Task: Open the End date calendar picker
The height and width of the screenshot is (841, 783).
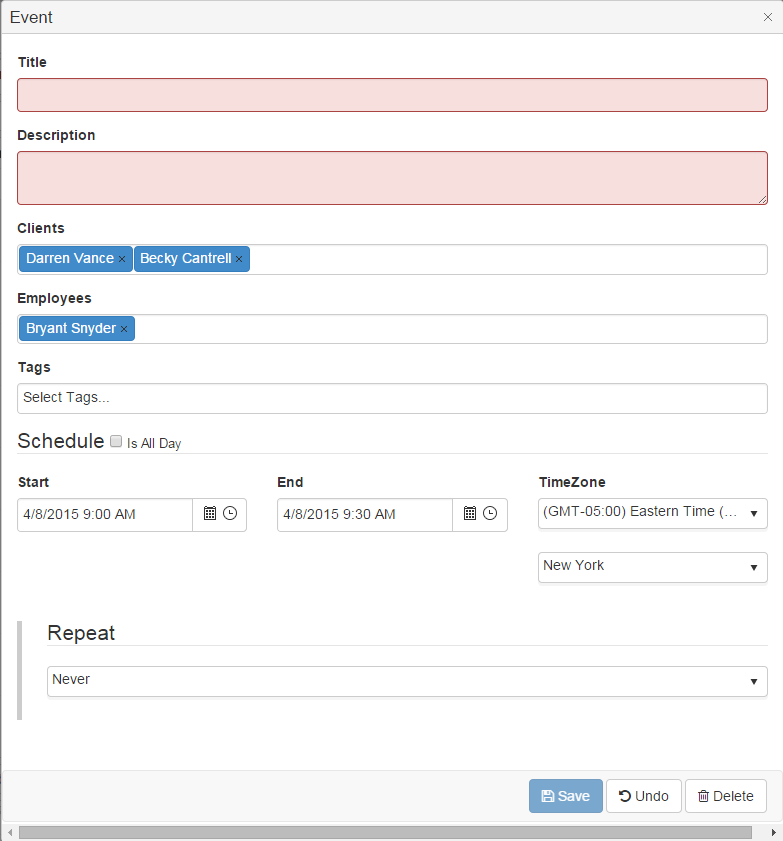Action: click(470, 514)
